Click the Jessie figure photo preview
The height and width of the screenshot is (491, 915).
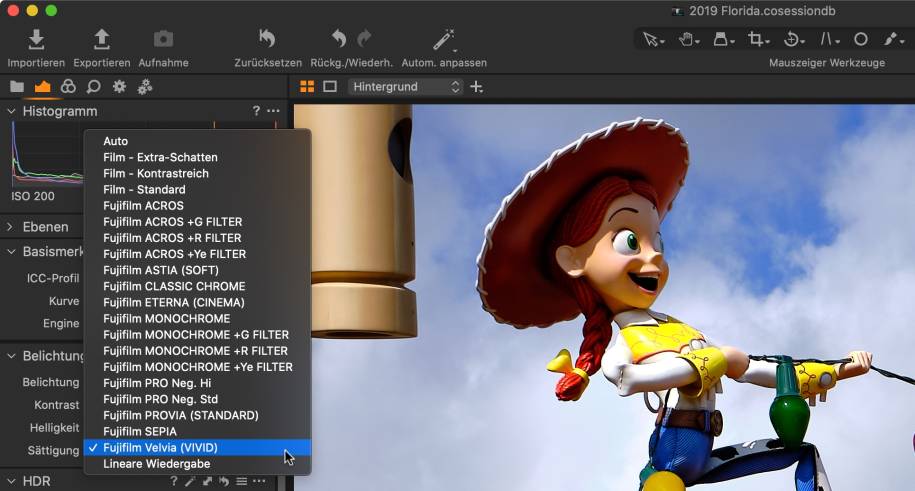coord(605,298)
